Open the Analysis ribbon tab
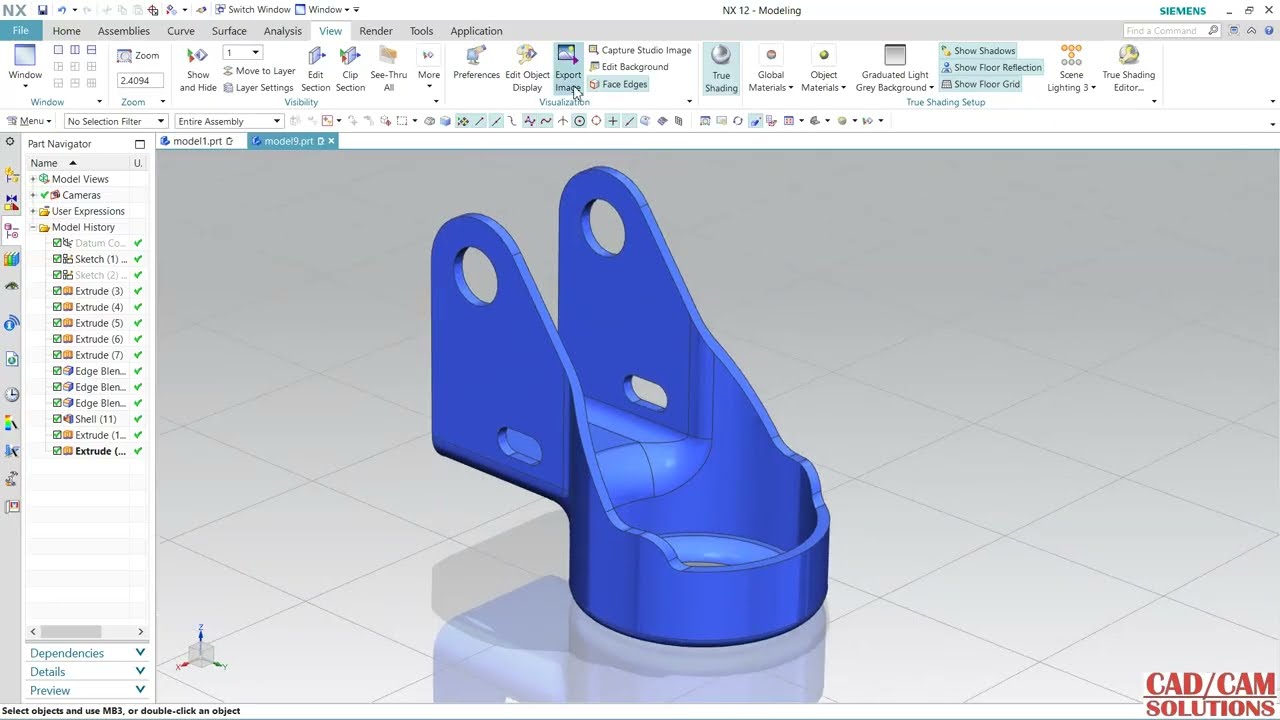The height and width of the screenshot is (720, 1280). [282, 31]
